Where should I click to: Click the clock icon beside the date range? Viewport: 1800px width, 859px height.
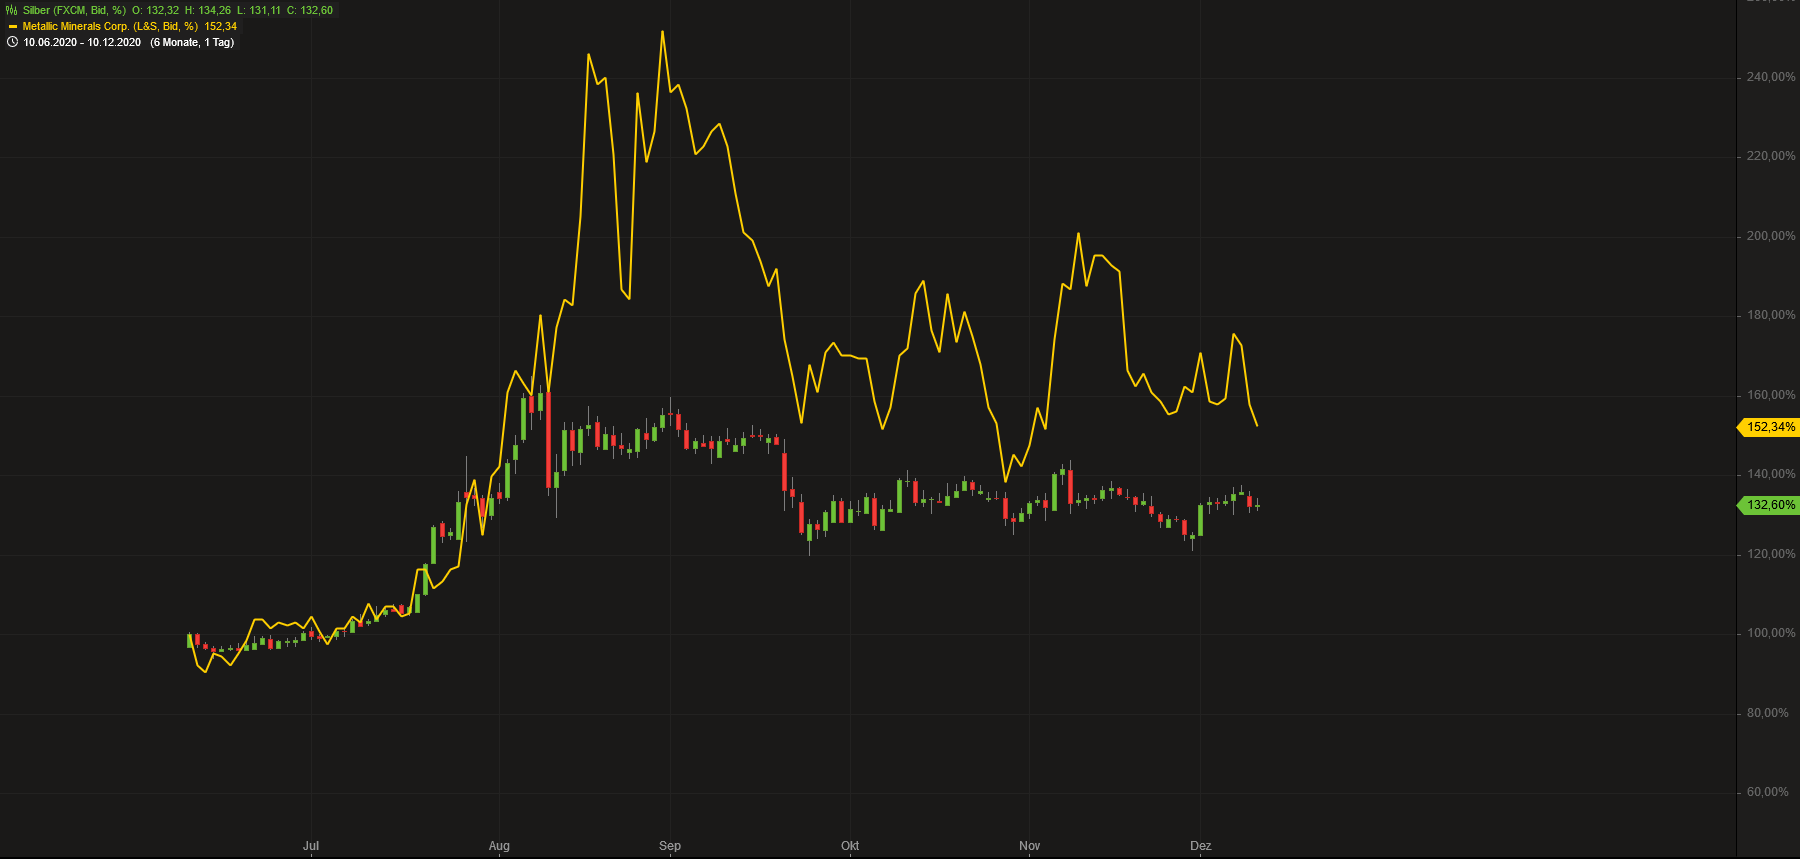[12, 42]
